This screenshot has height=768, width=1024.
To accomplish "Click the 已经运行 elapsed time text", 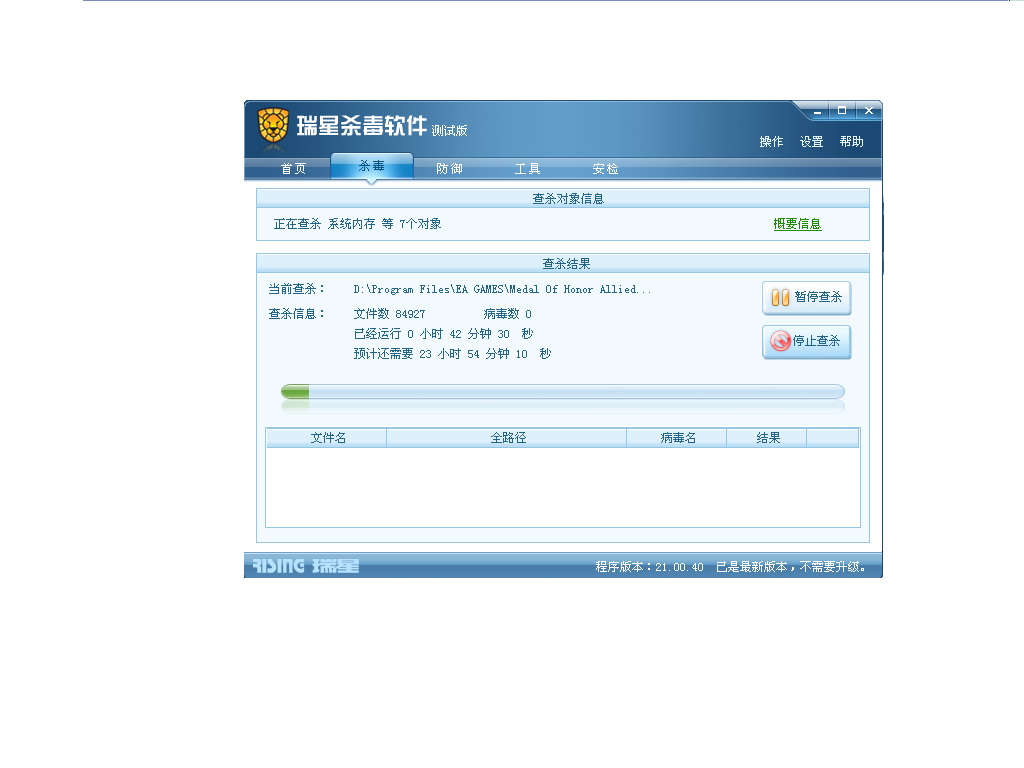I will pyautogui.click(x=443, y=334).
